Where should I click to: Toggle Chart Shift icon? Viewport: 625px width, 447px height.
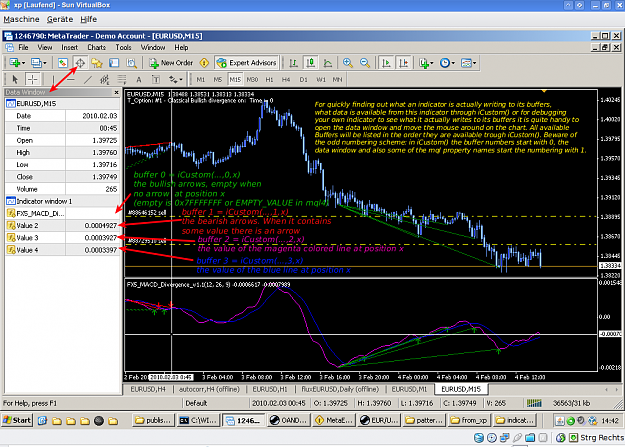pyautogui.click(x=404, y=63)
